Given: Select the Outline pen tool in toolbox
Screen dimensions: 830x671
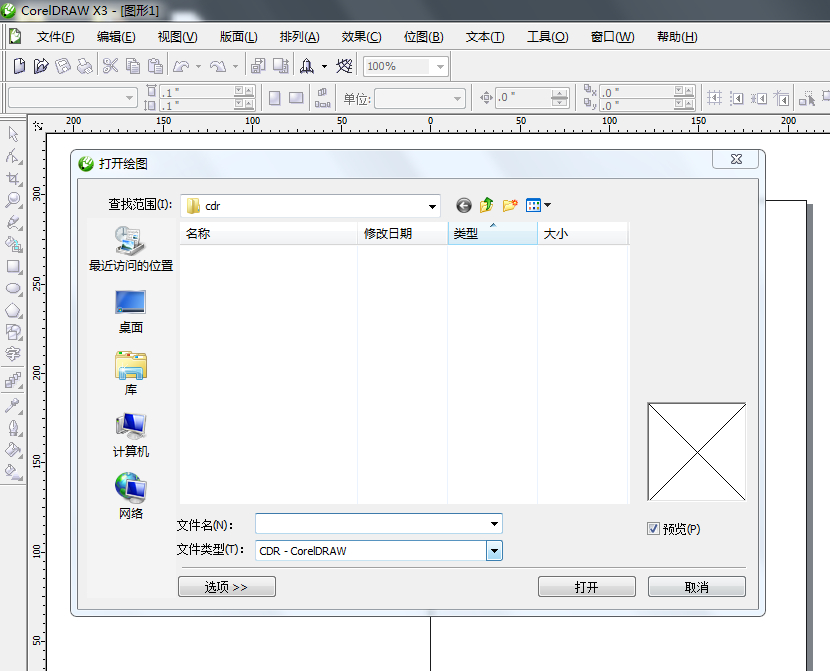Looking at the screenshot, I should point(13,428).
